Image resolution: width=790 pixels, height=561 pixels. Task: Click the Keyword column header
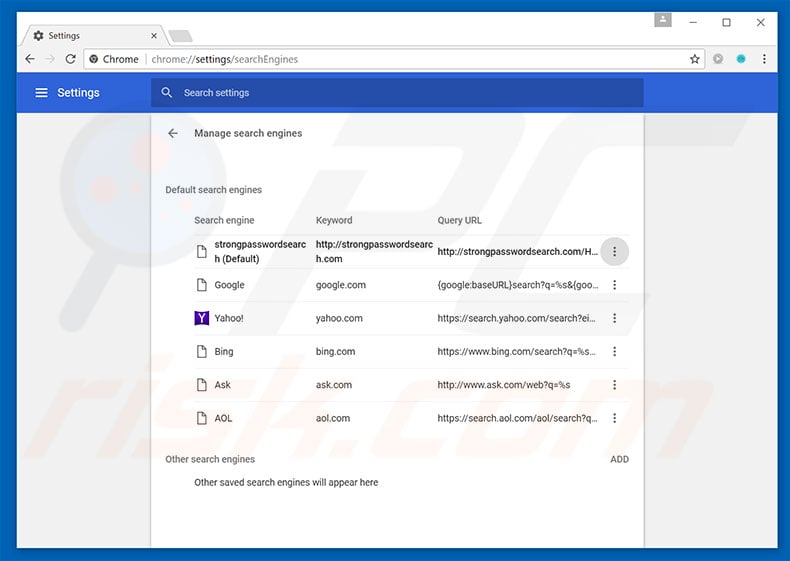tap(334, 220)
